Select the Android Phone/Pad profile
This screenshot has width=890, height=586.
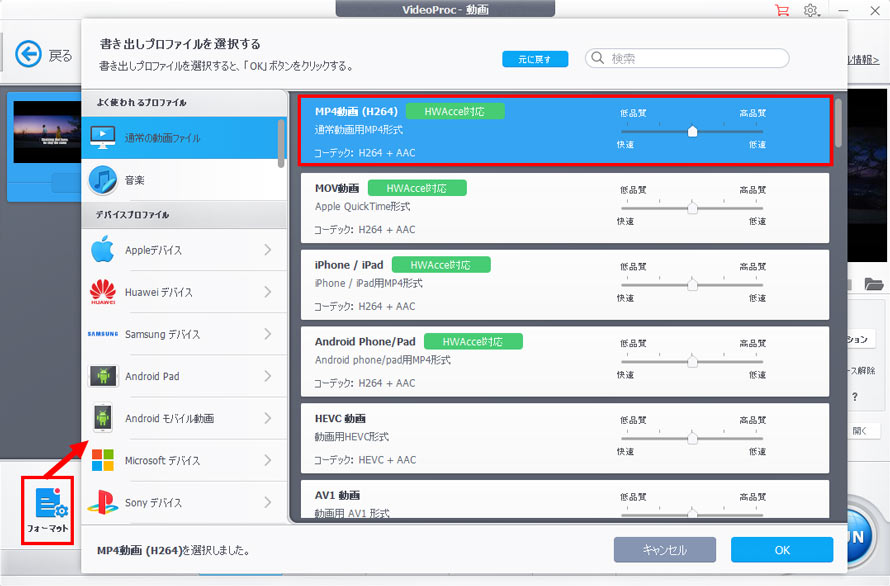coord(565,361)
